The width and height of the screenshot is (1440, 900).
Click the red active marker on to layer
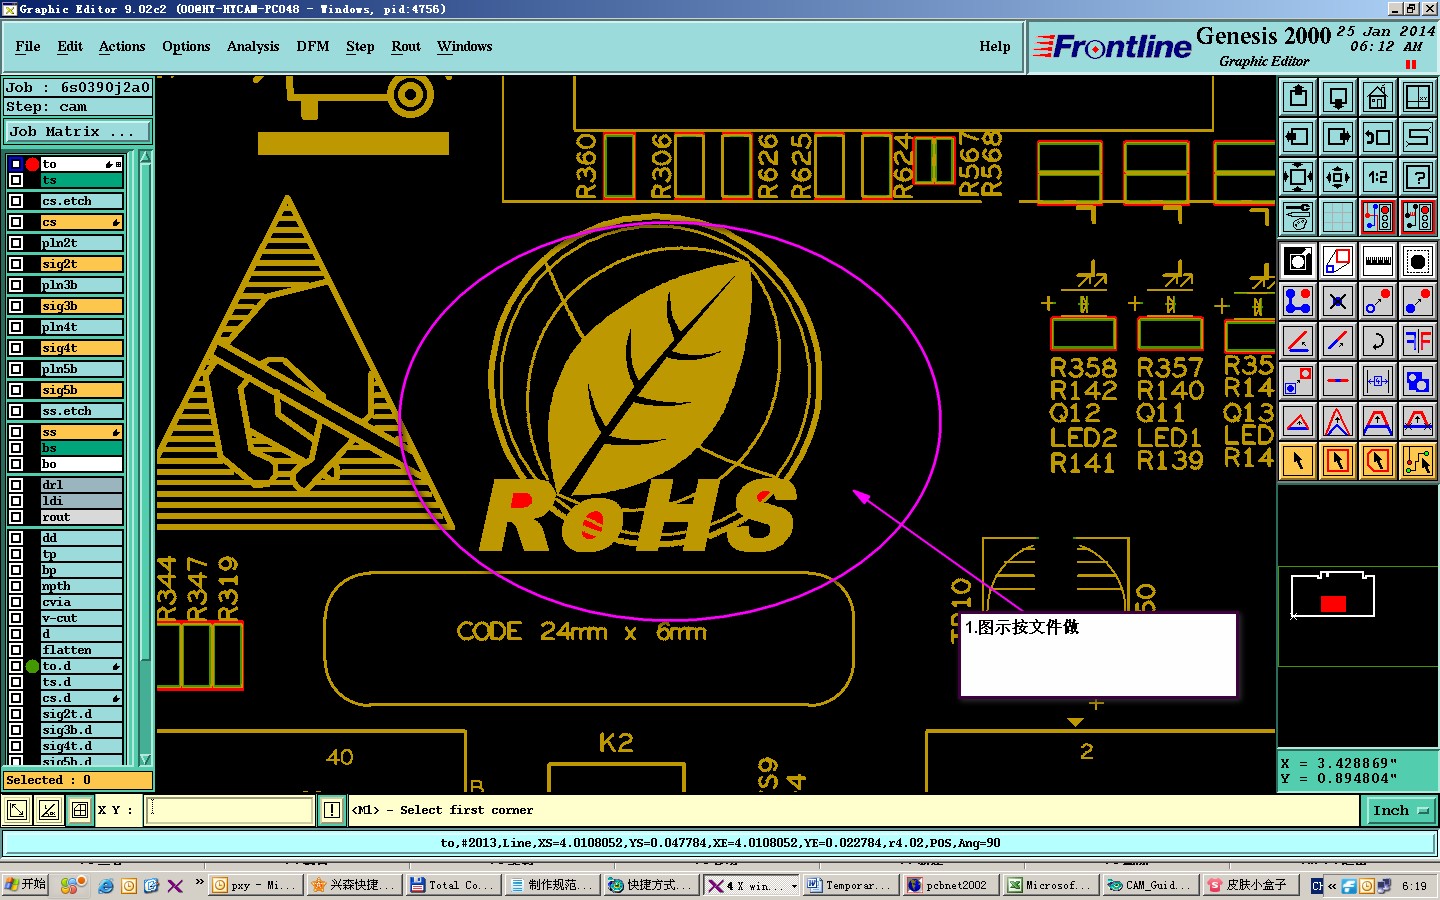(x=32, y=164)
